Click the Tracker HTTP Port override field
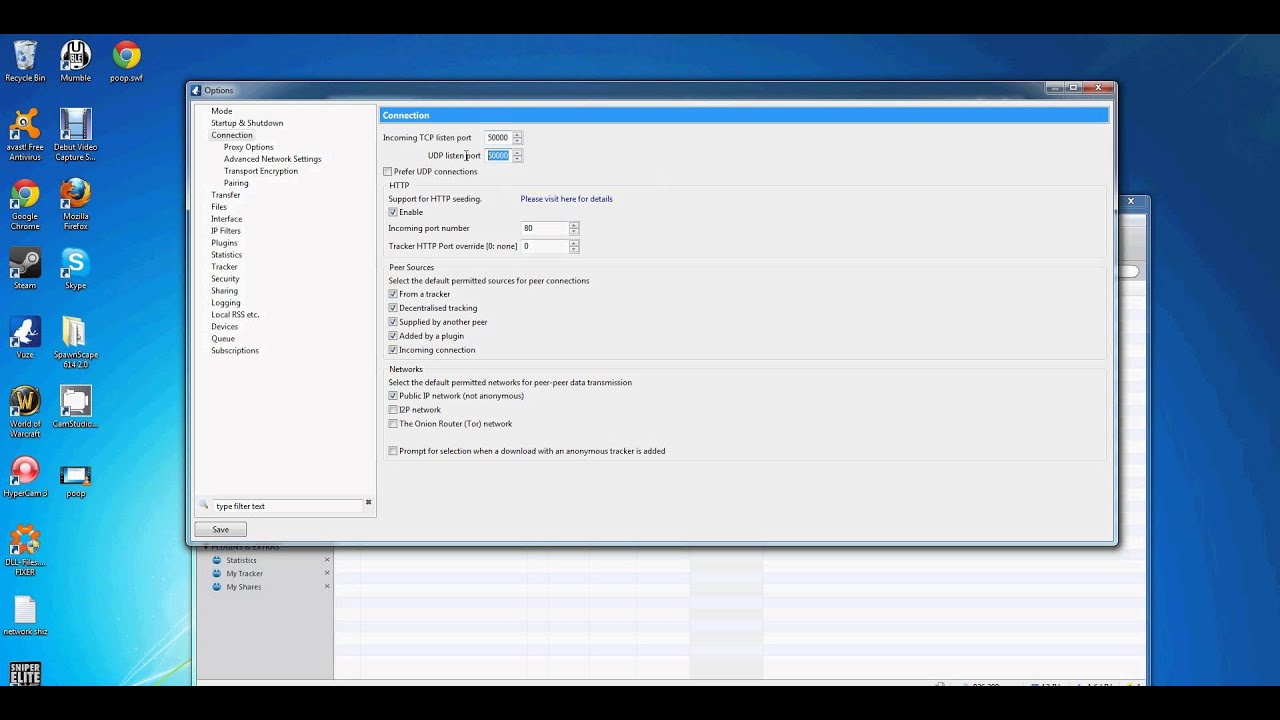This screenshot has height=720, width=1280. (x=545, y=246)
